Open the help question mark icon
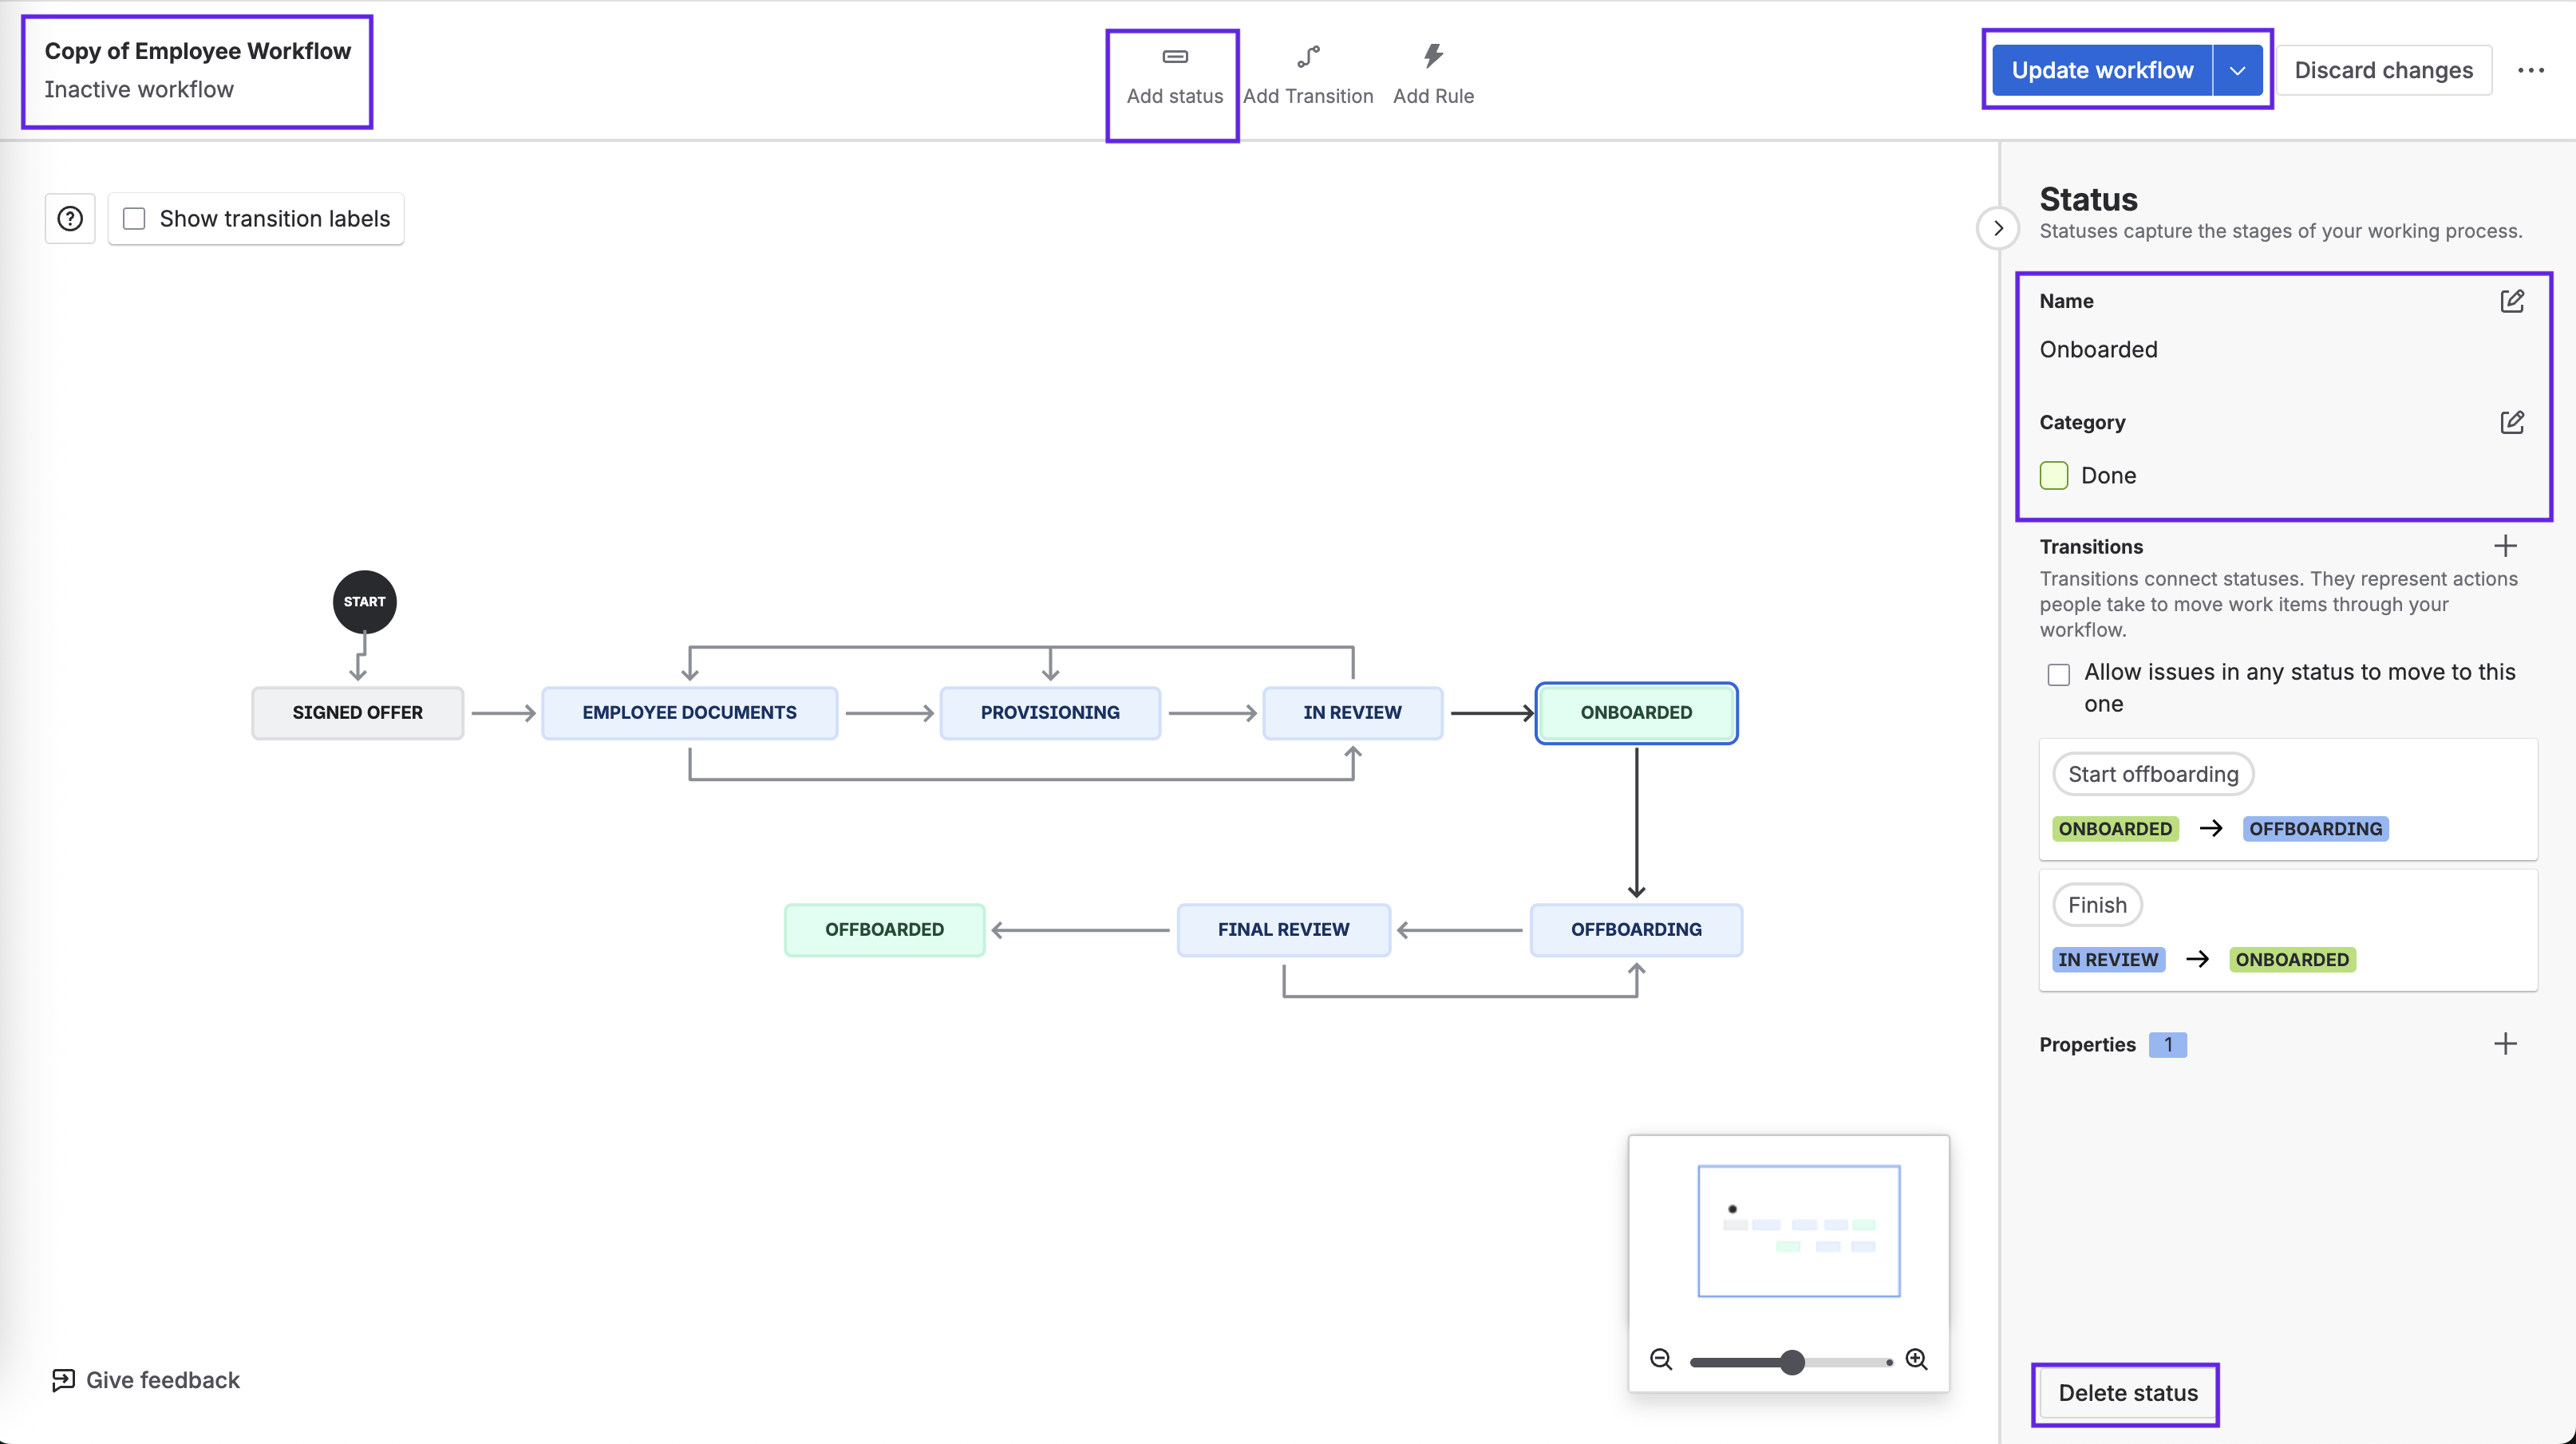The width and height of the screenshot is (2576, 1444). click(x=70, y=218)
